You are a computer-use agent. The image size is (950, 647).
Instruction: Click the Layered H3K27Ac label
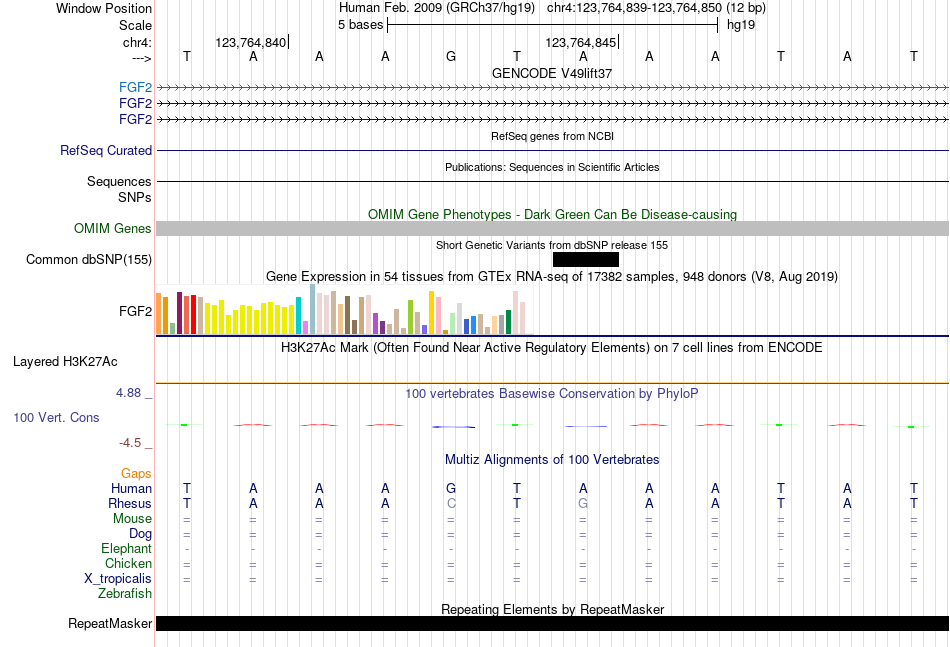tap(65, 362)
